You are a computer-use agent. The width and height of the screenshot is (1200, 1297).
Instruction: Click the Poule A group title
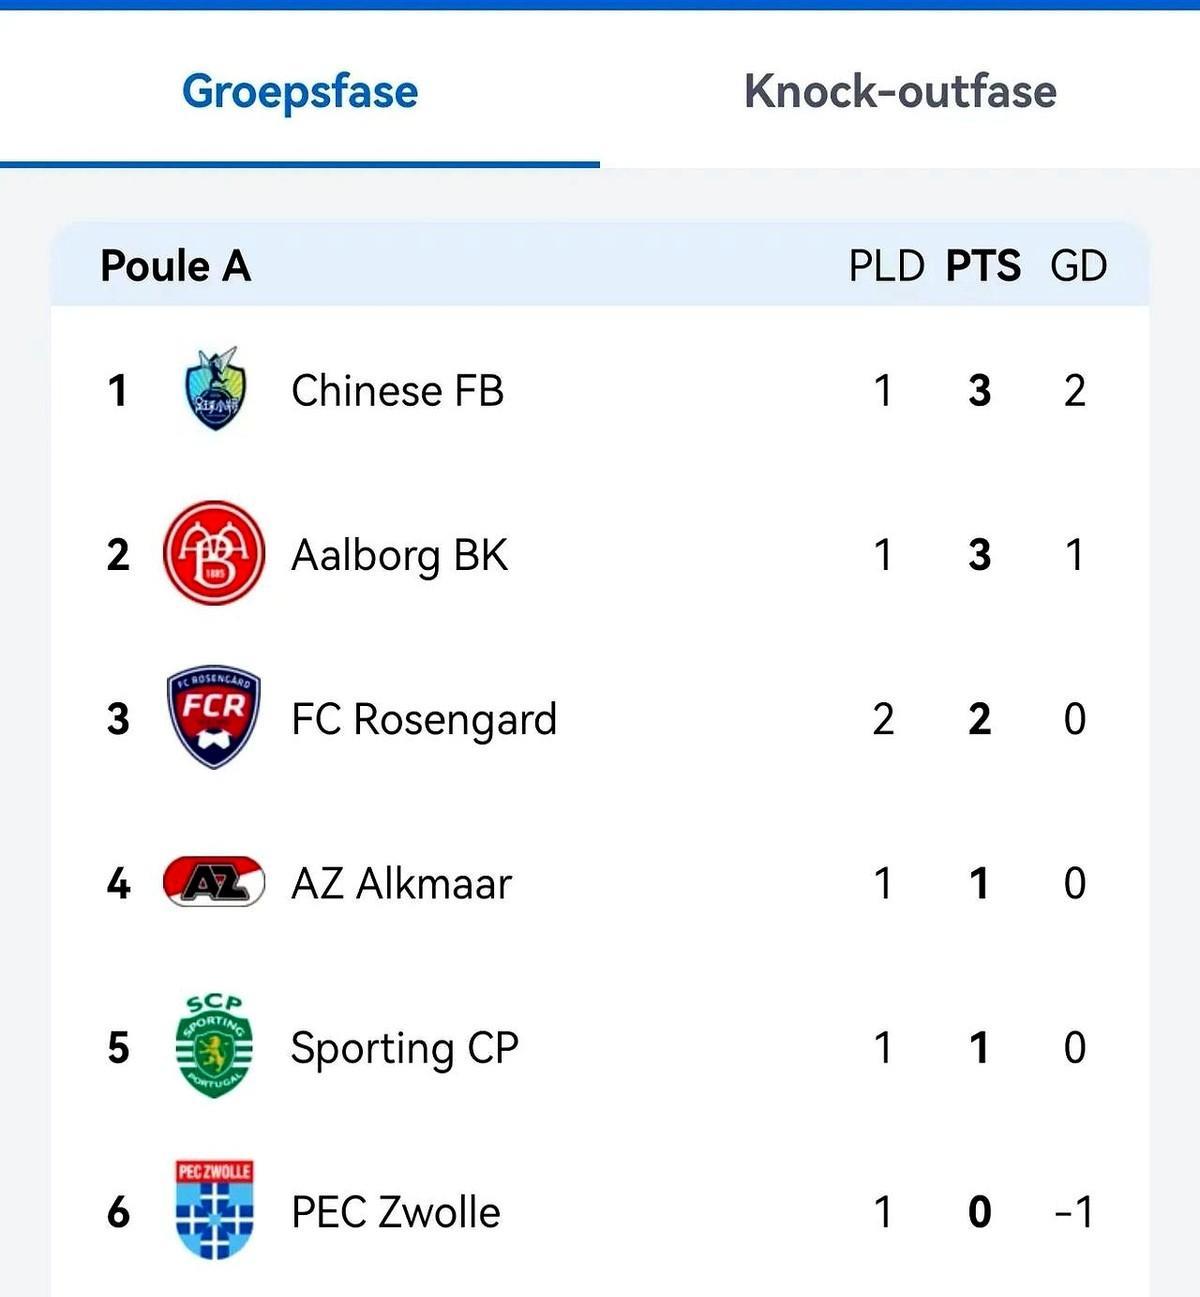click(x=176, y=266)
